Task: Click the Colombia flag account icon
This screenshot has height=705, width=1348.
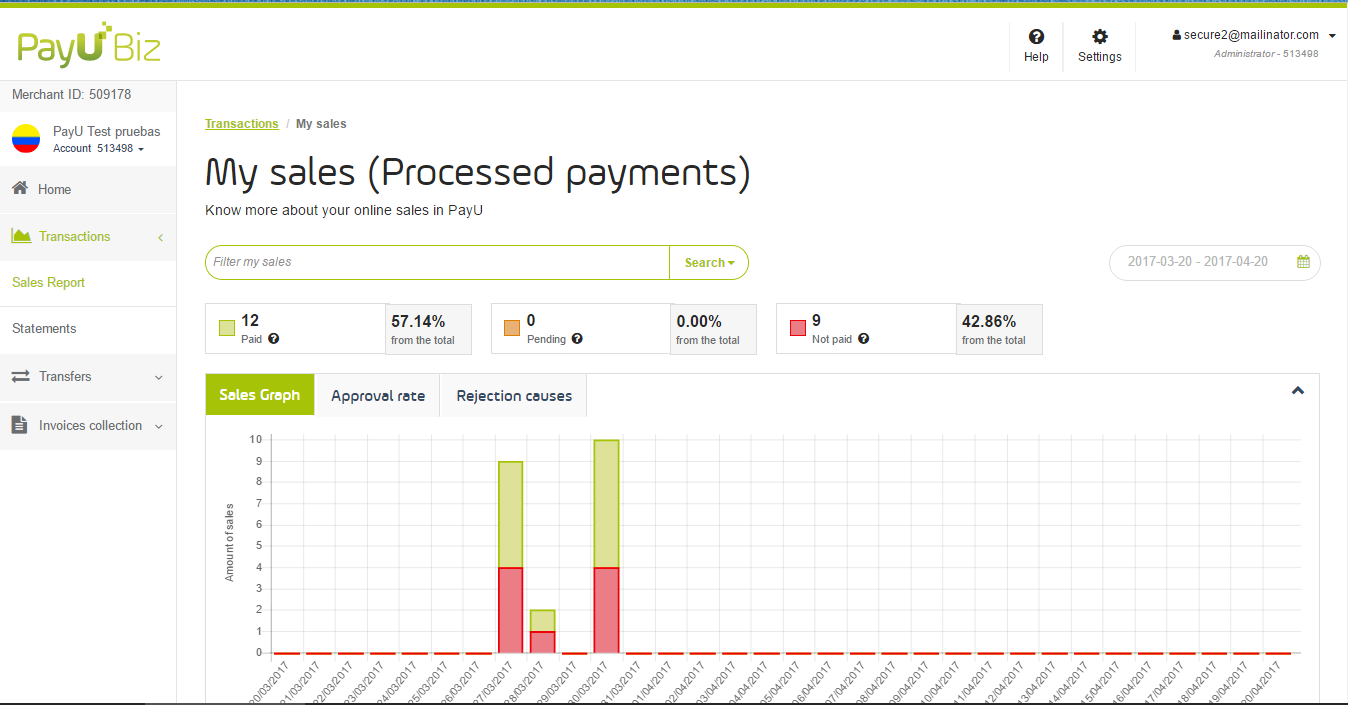Action: coord(26,139)
